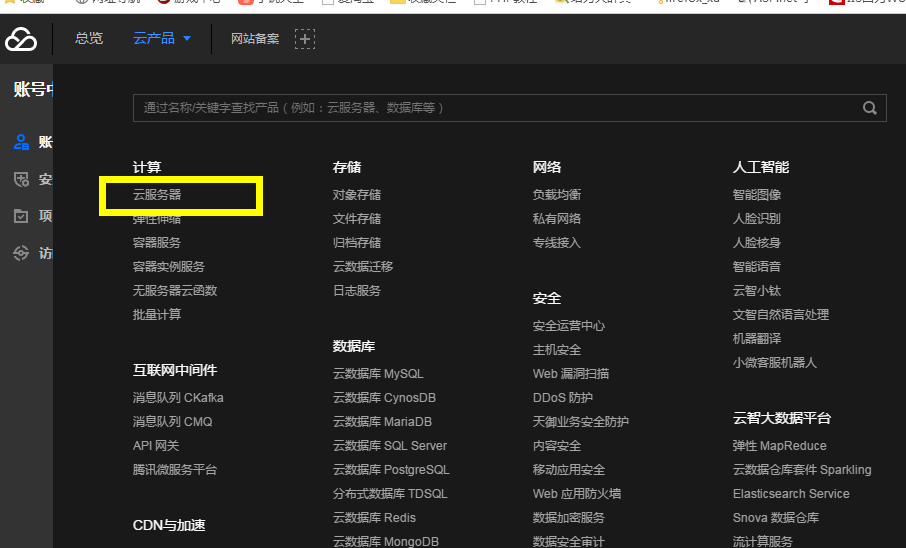Open the 总览 overview tab
906x548 pixels.
[x=89, y=39]
